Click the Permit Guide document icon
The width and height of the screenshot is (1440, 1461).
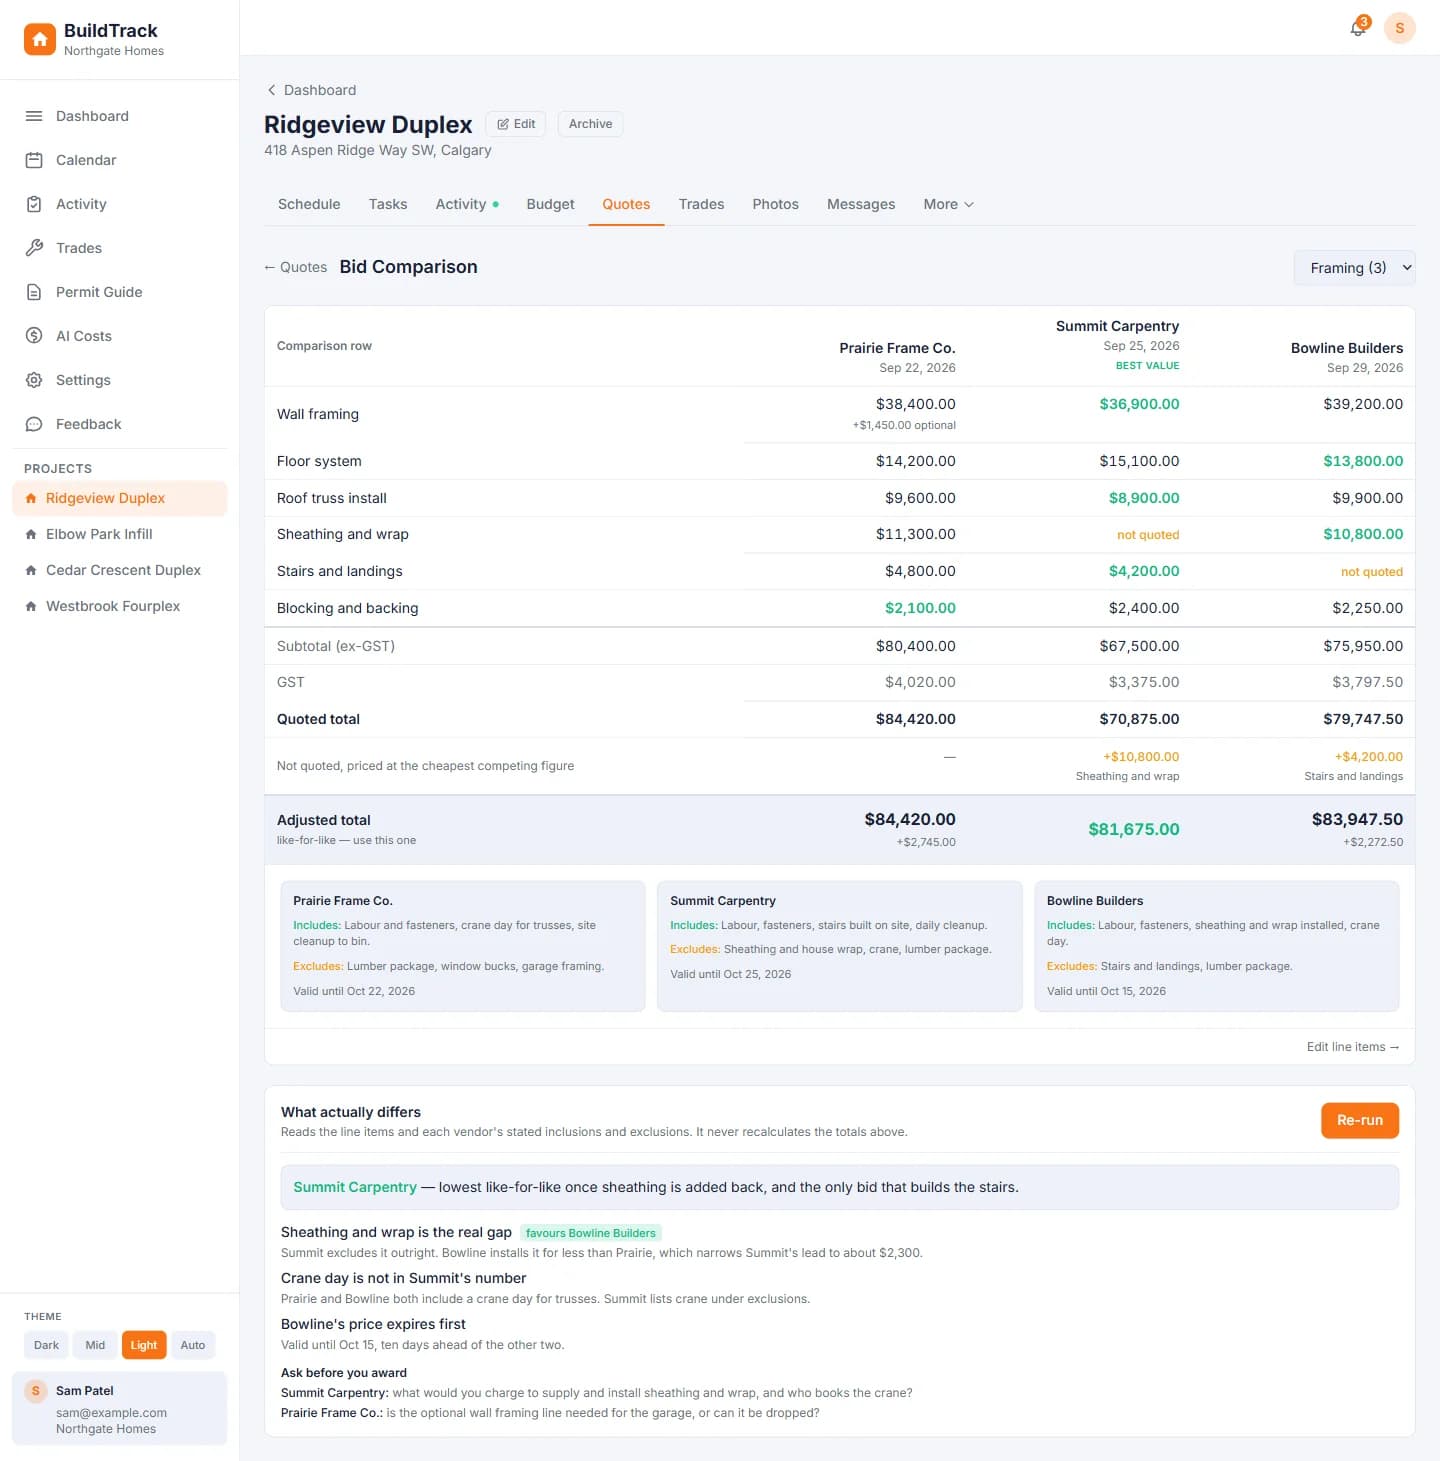[x=34, y=292]
